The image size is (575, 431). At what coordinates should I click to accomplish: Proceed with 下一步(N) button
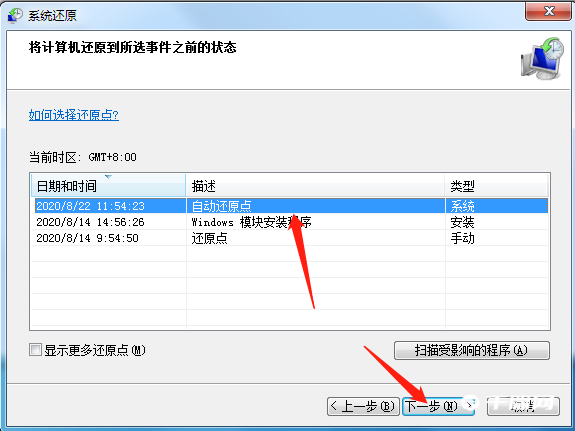(438, 406)
